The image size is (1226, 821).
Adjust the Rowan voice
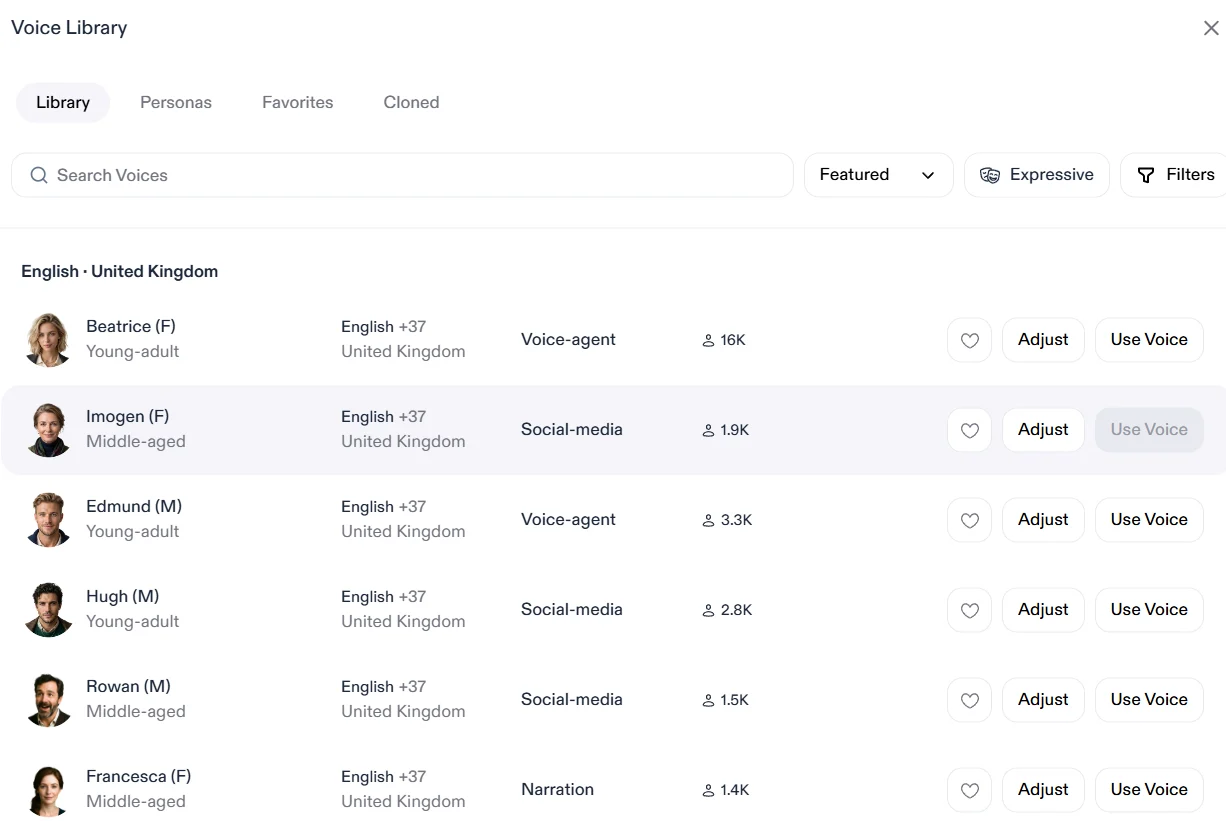coord(1043,700)
